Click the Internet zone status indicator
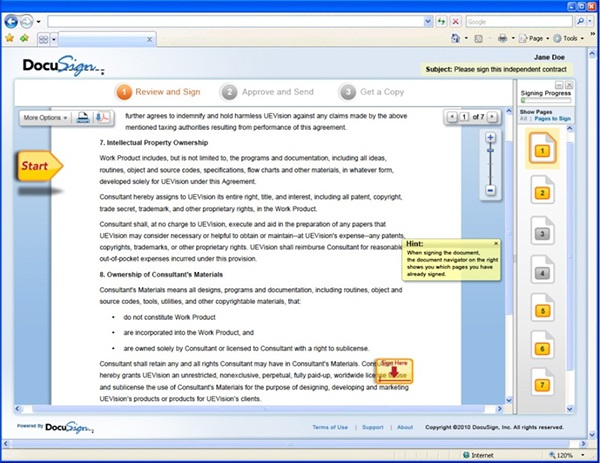 click(478, 455)
